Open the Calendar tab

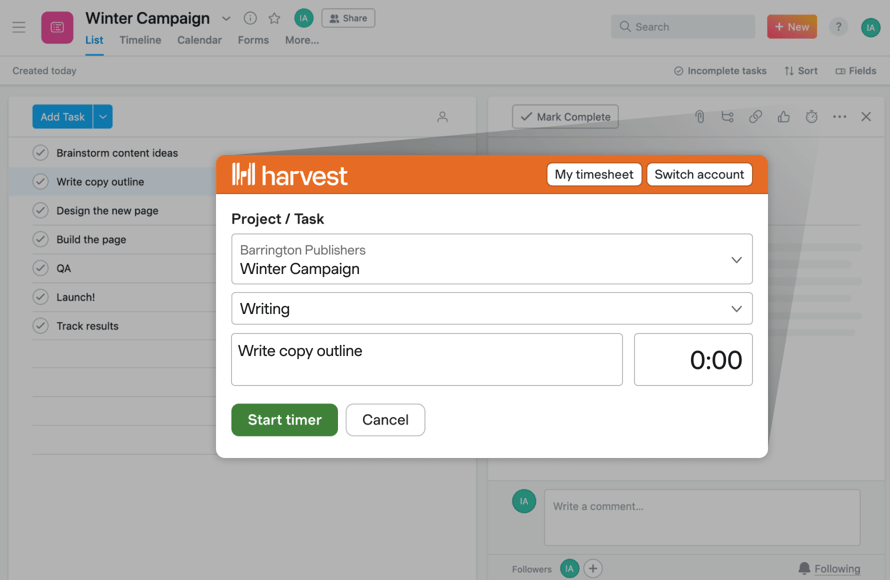[199, 40]
